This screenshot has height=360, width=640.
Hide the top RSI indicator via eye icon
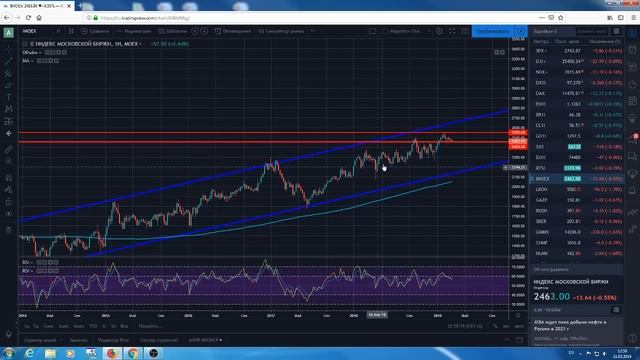point(40,262)
